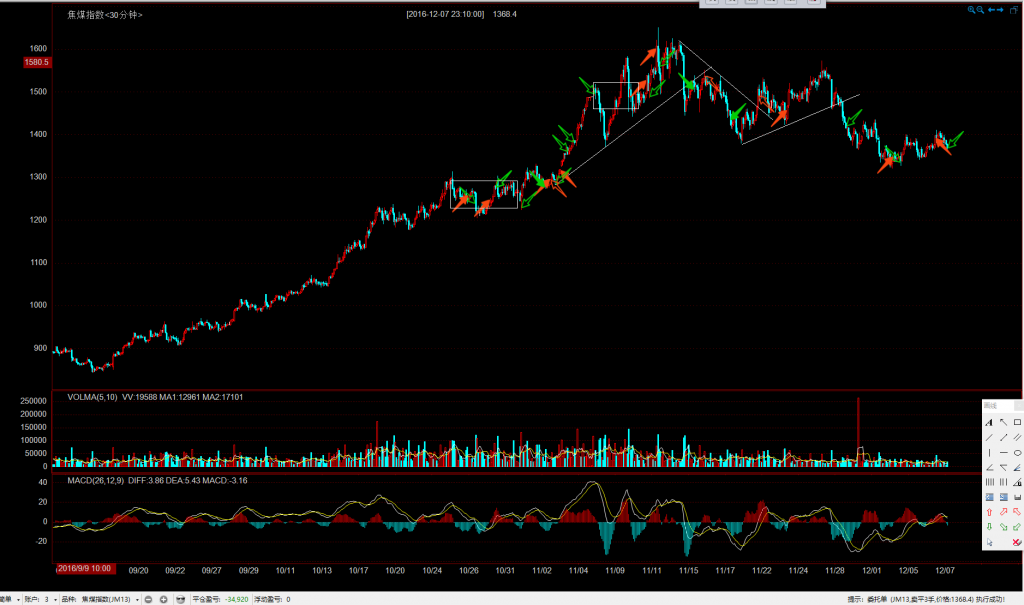This screenshot has width=1024, height=605.
Task: Click the plus quantity button
Action: coord(163,599)
